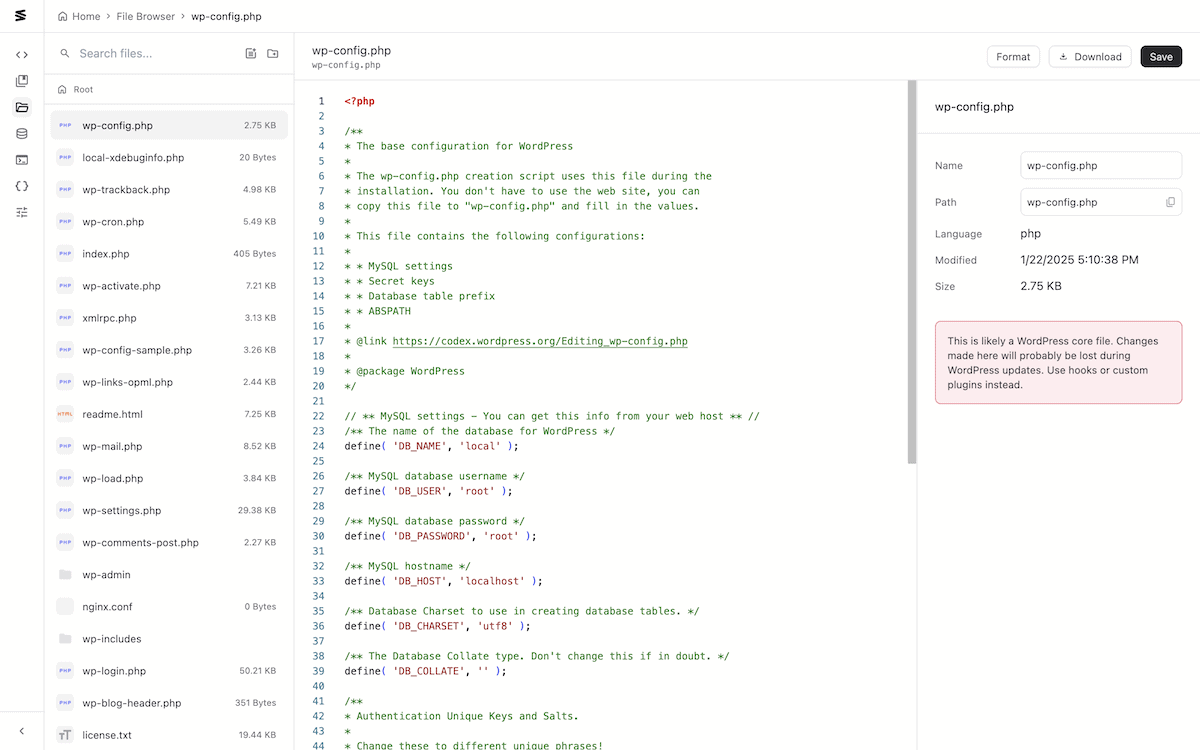The height and width of the screenshot is (750, 1200).
Task: Click the new folder icon
Action: [273, 54]
